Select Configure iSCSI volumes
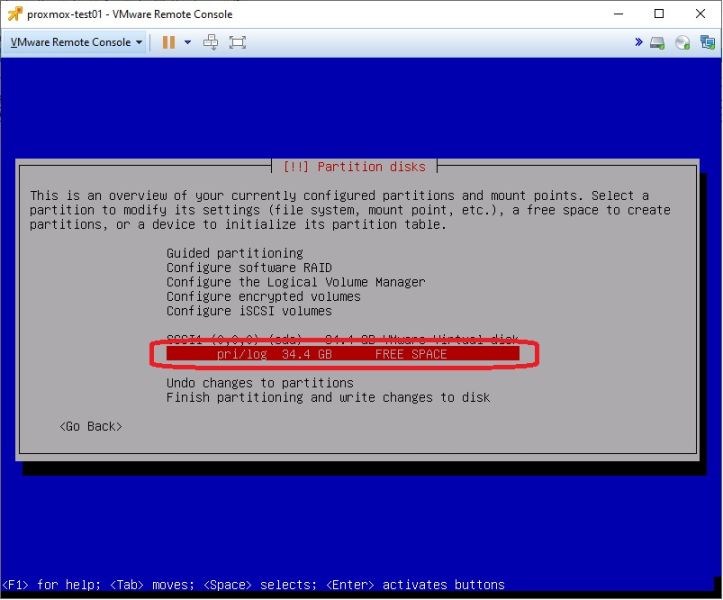Screen dimensions: 723x600 pyautogui.click(x=249, y=311)
